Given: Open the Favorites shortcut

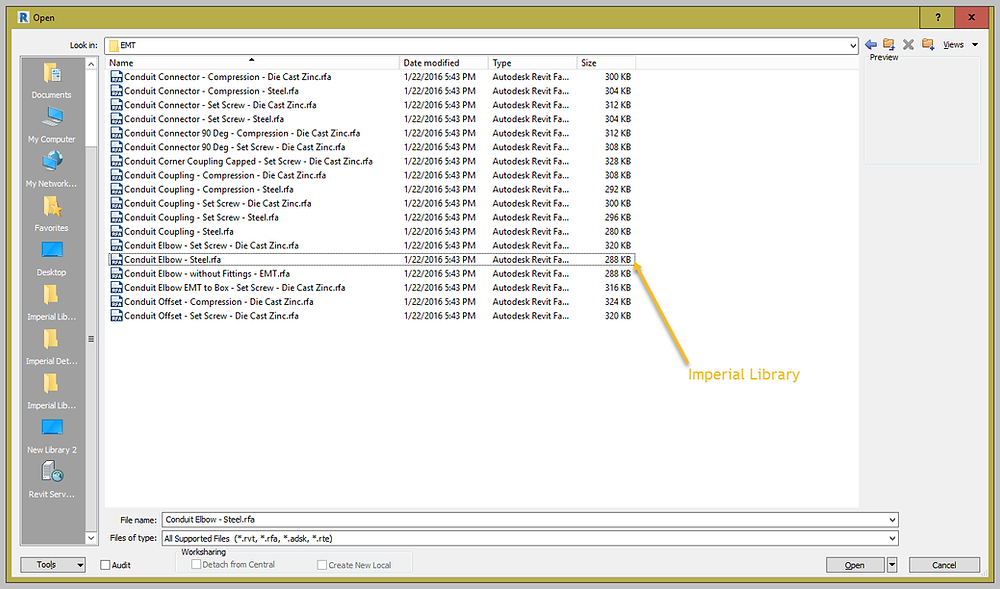Looking at the screenshot, I should coord(52,214).
